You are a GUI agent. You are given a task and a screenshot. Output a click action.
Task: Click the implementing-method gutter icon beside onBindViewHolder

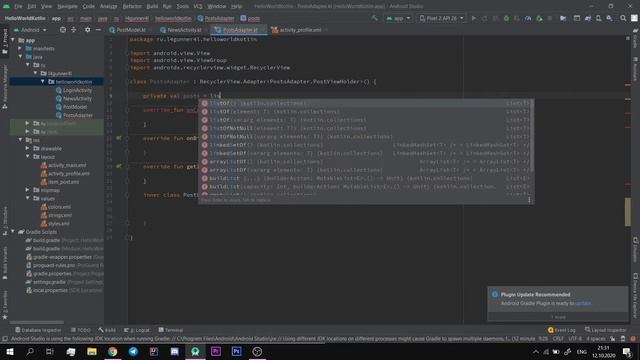(118, 138)
